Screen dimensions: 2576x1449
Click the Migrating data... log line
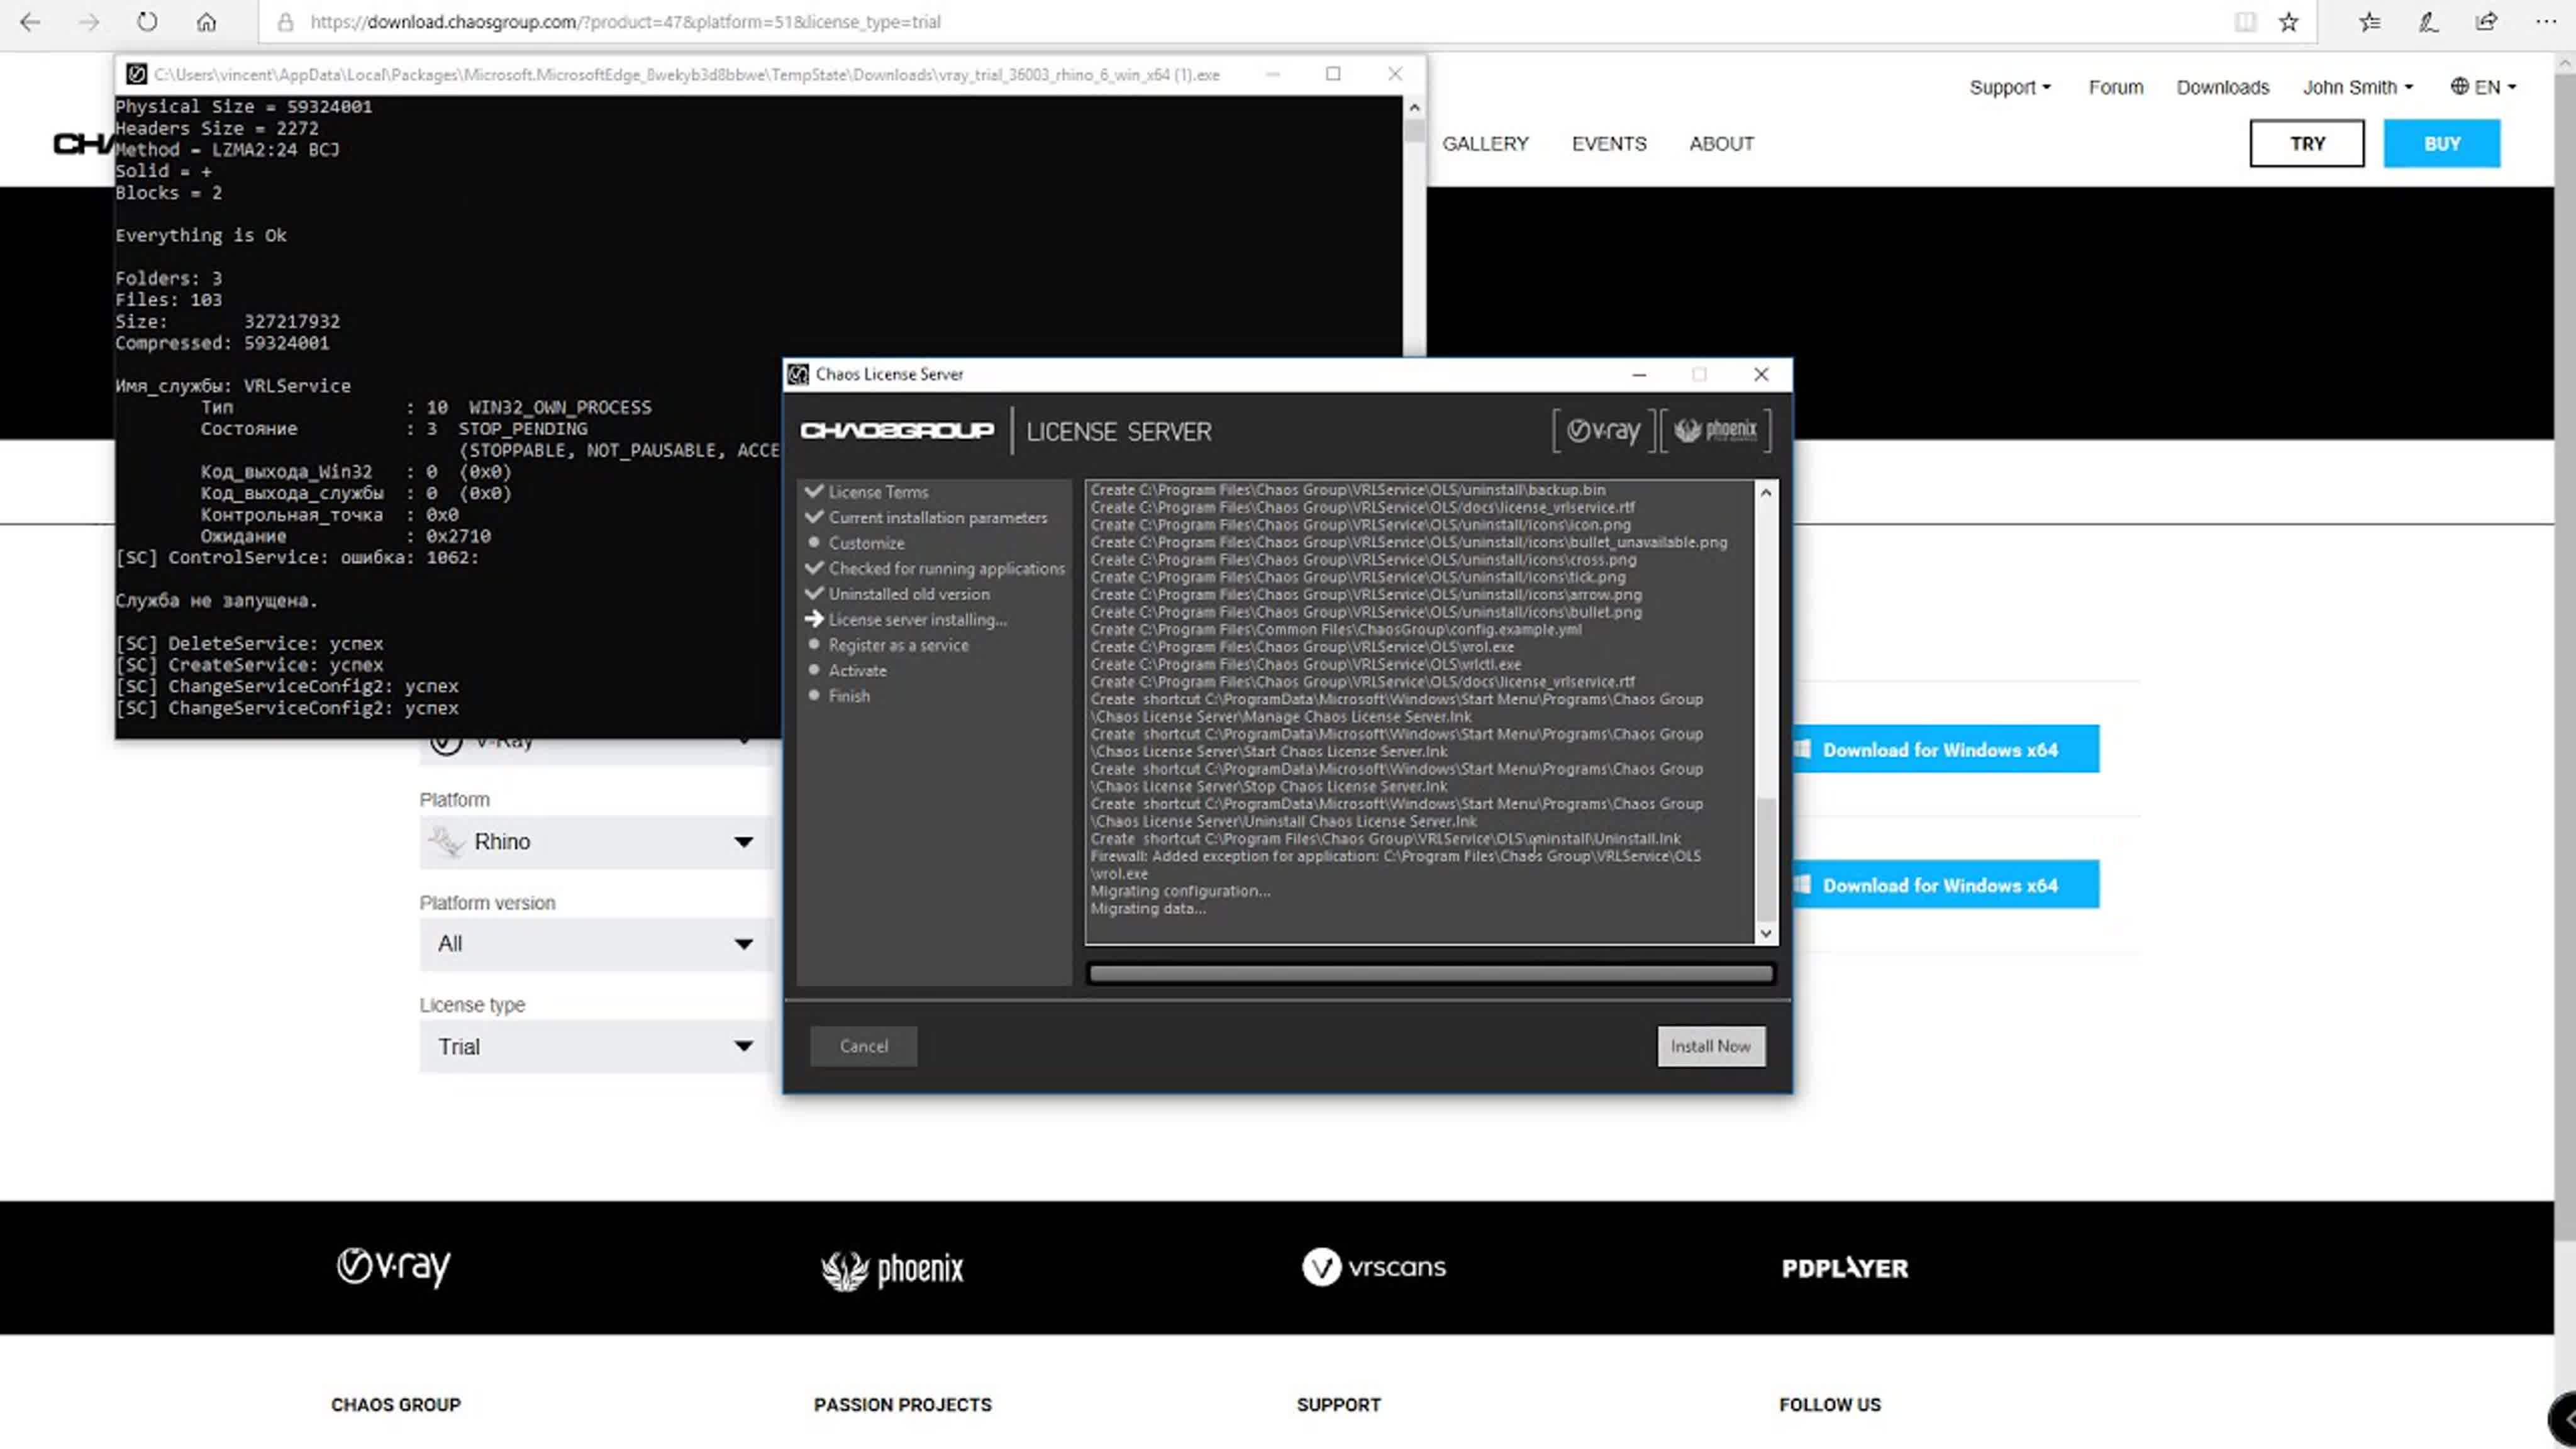click(1148, 908)
